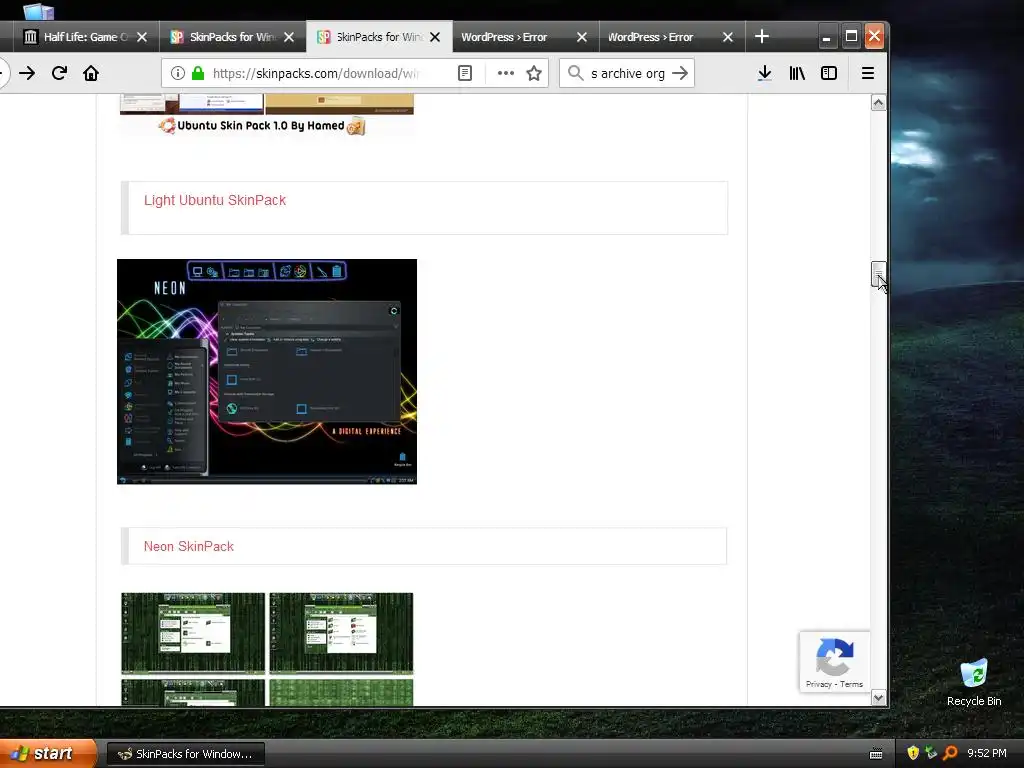Click the page scrollbar down arrow
This screenshot has width=1024, height=768.
(878, 697)
